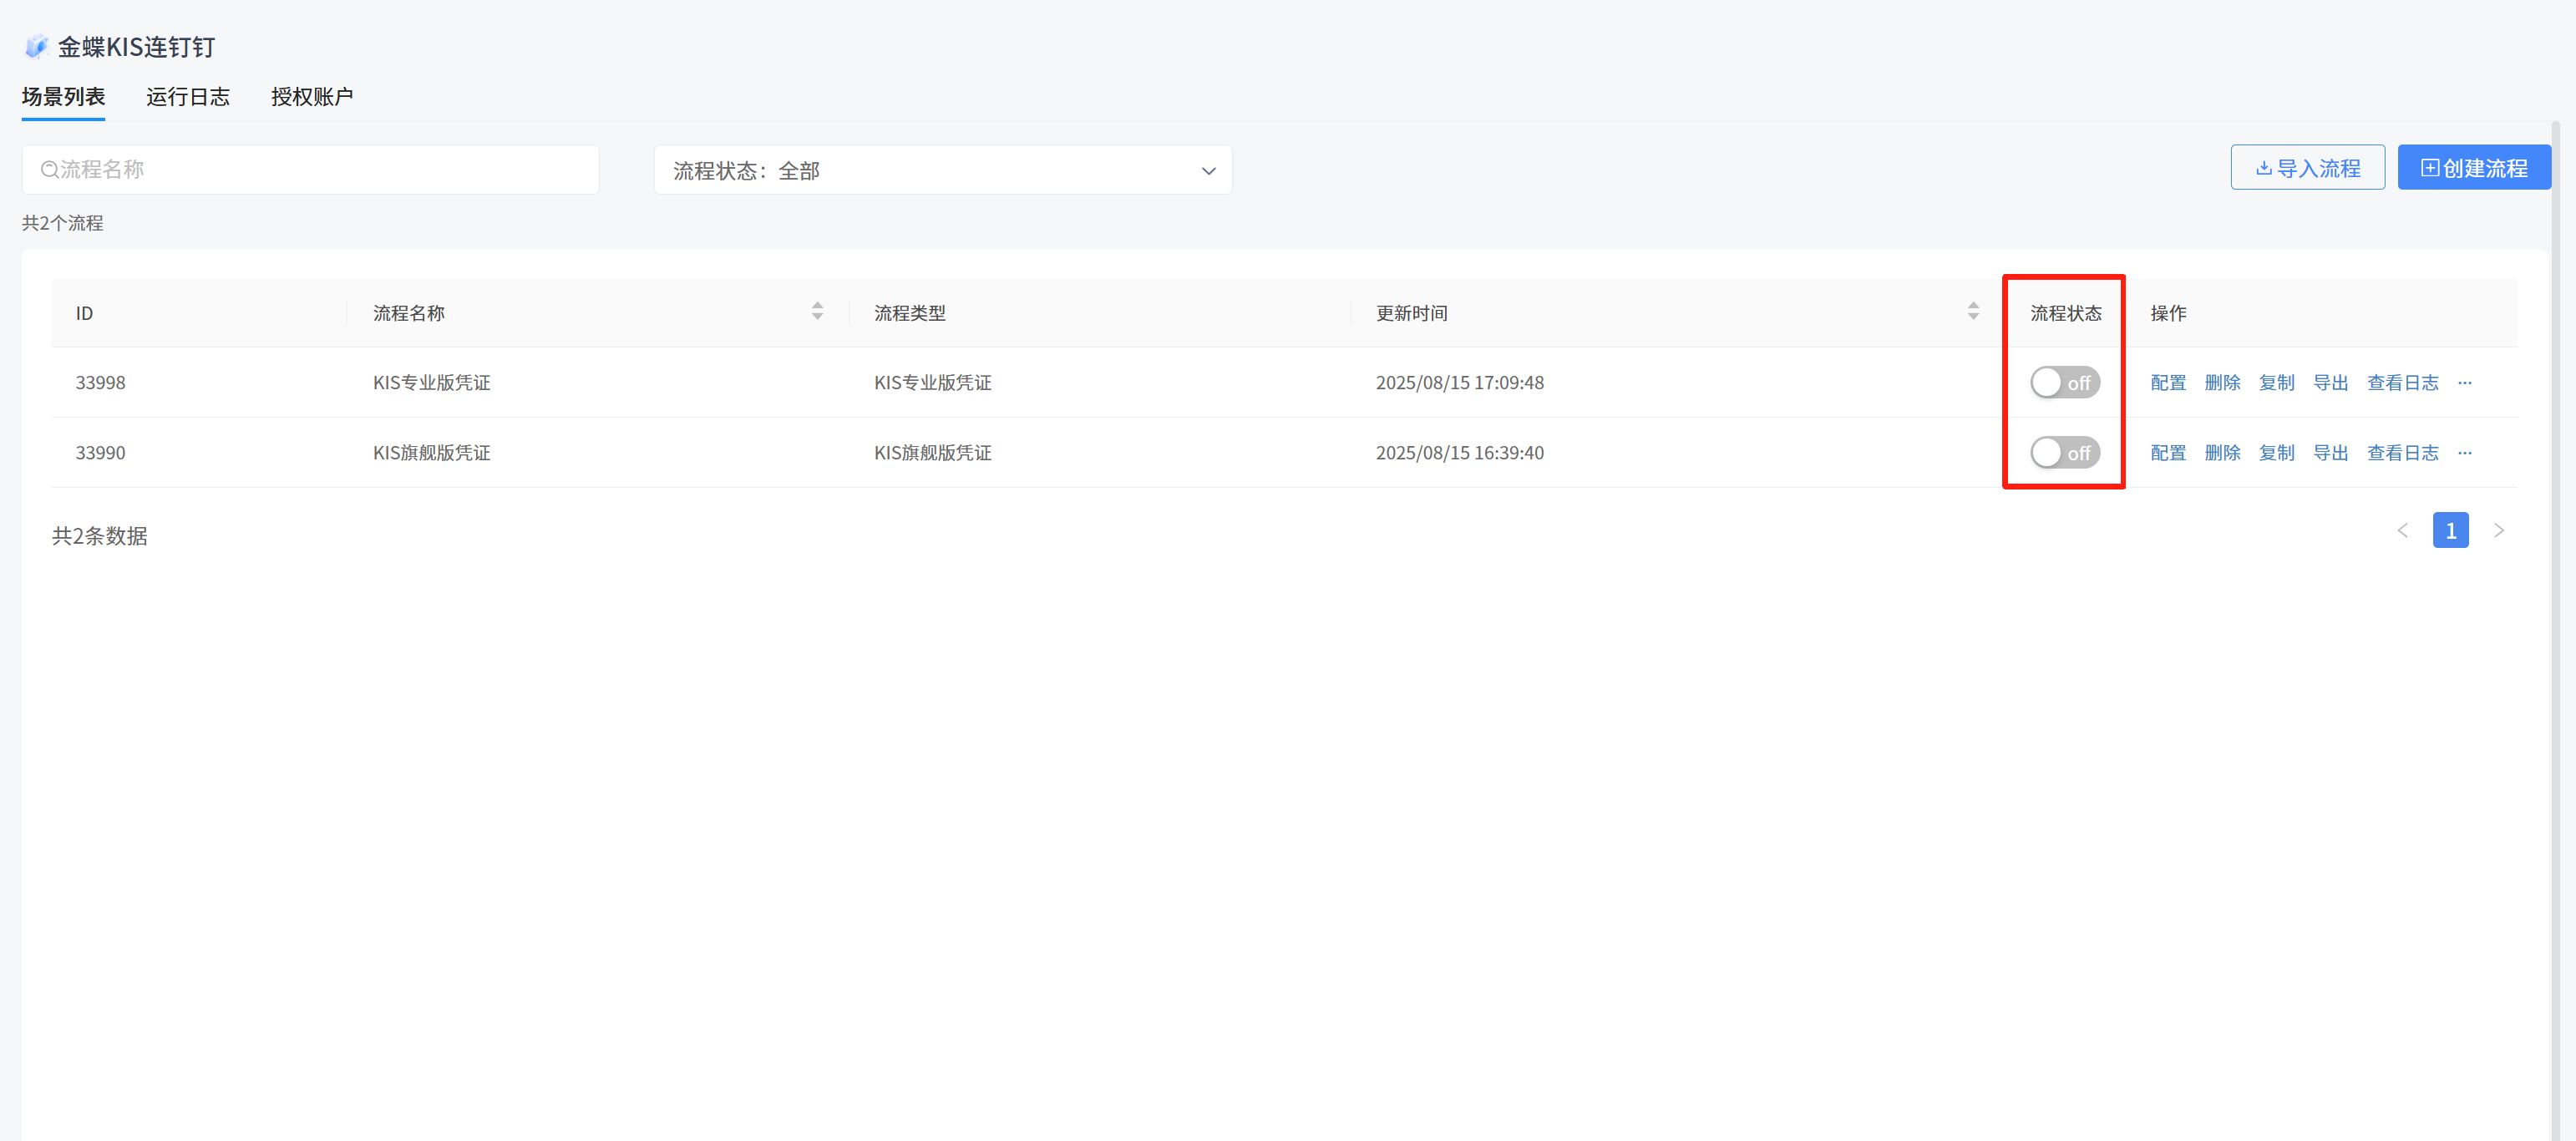Enable the KIS旗舰版凭证 flow toggle
The width and height of the screenshot is (2576, 1141).
click(2064, 453)
